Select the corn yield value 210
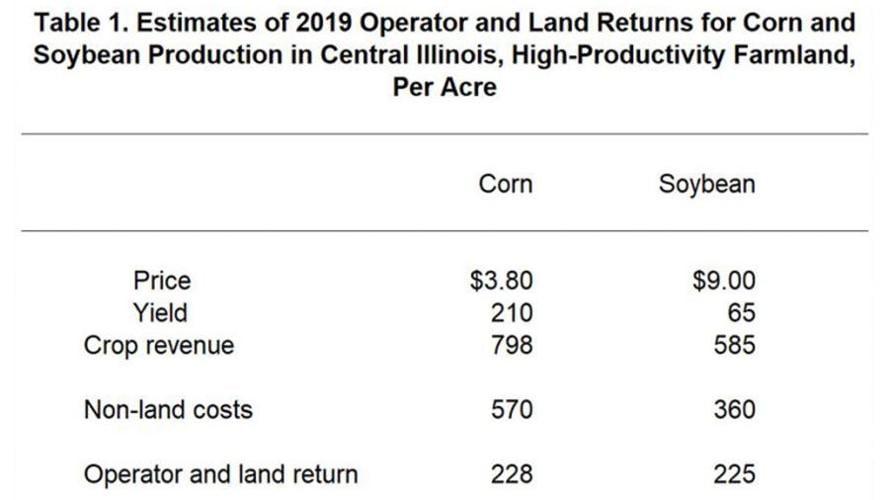Screen dimensions: 889x500 pyautogui.click(x=513, y=313)
